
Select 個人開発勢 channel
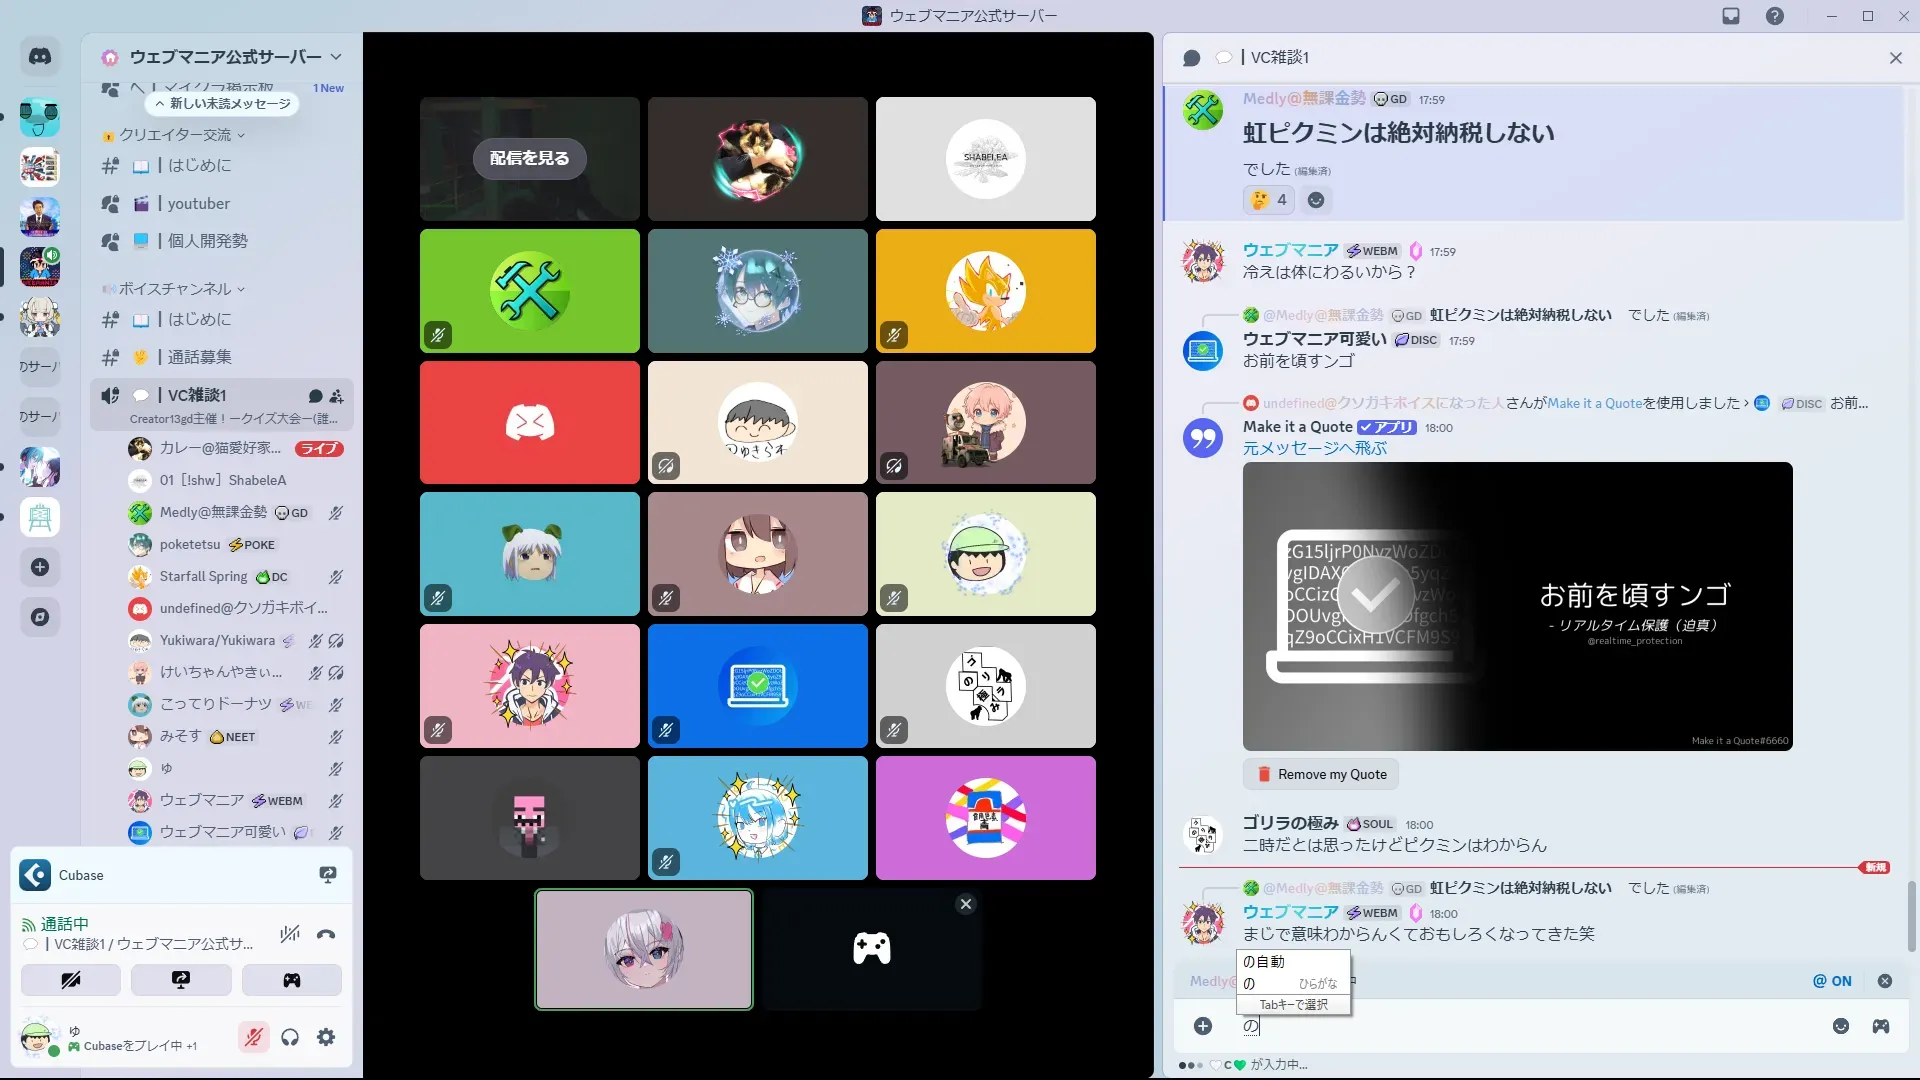[x=208, y=241]
